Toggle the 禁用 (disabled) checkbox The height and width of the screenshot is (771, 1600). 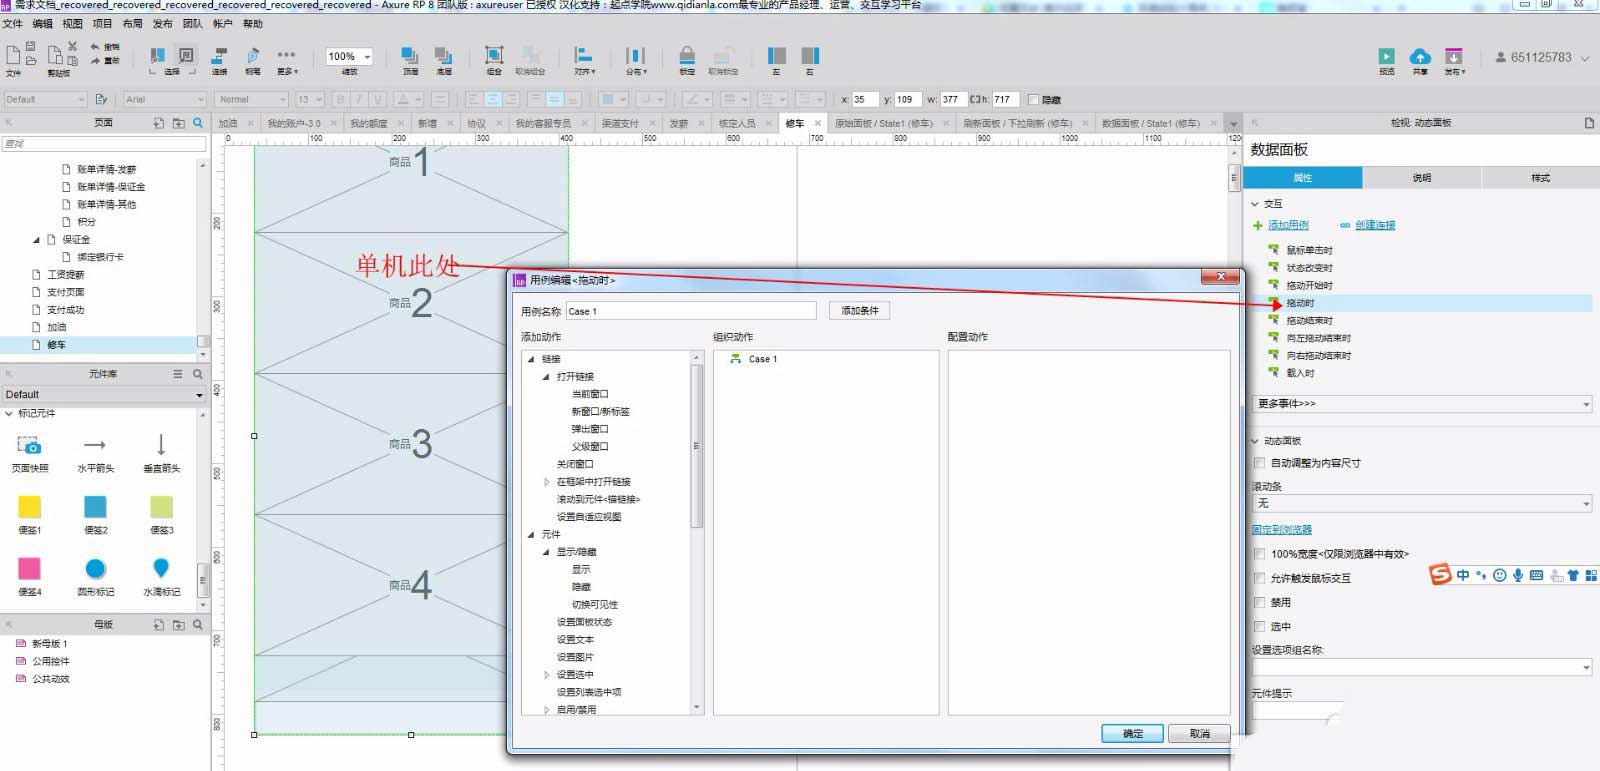coord(1260,603)
